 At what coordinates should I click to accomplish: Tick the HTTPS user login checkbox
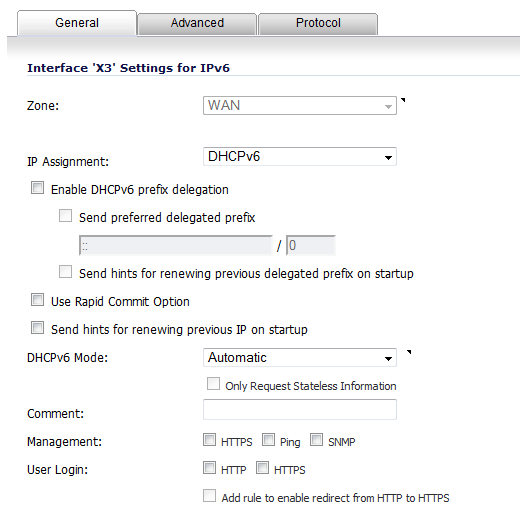[x=262, y=468]
